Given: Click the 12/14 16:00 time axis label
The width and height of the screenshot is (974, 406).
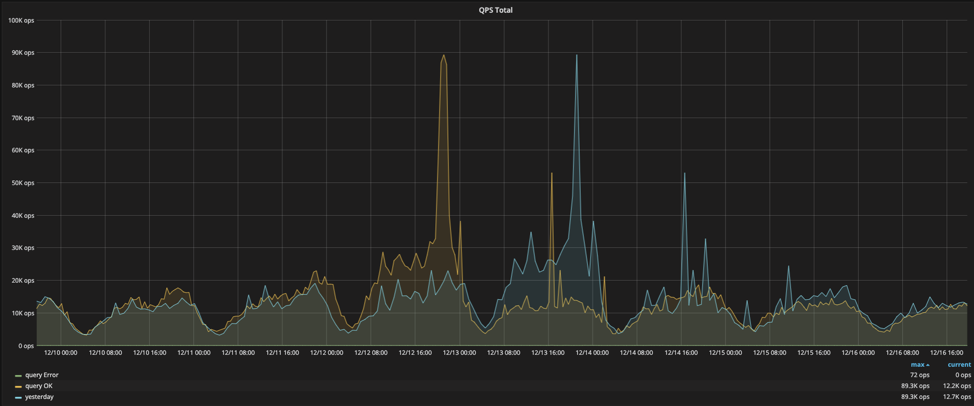Looking at the screenshot, I should pyautogui.click(x=681, y=353).
